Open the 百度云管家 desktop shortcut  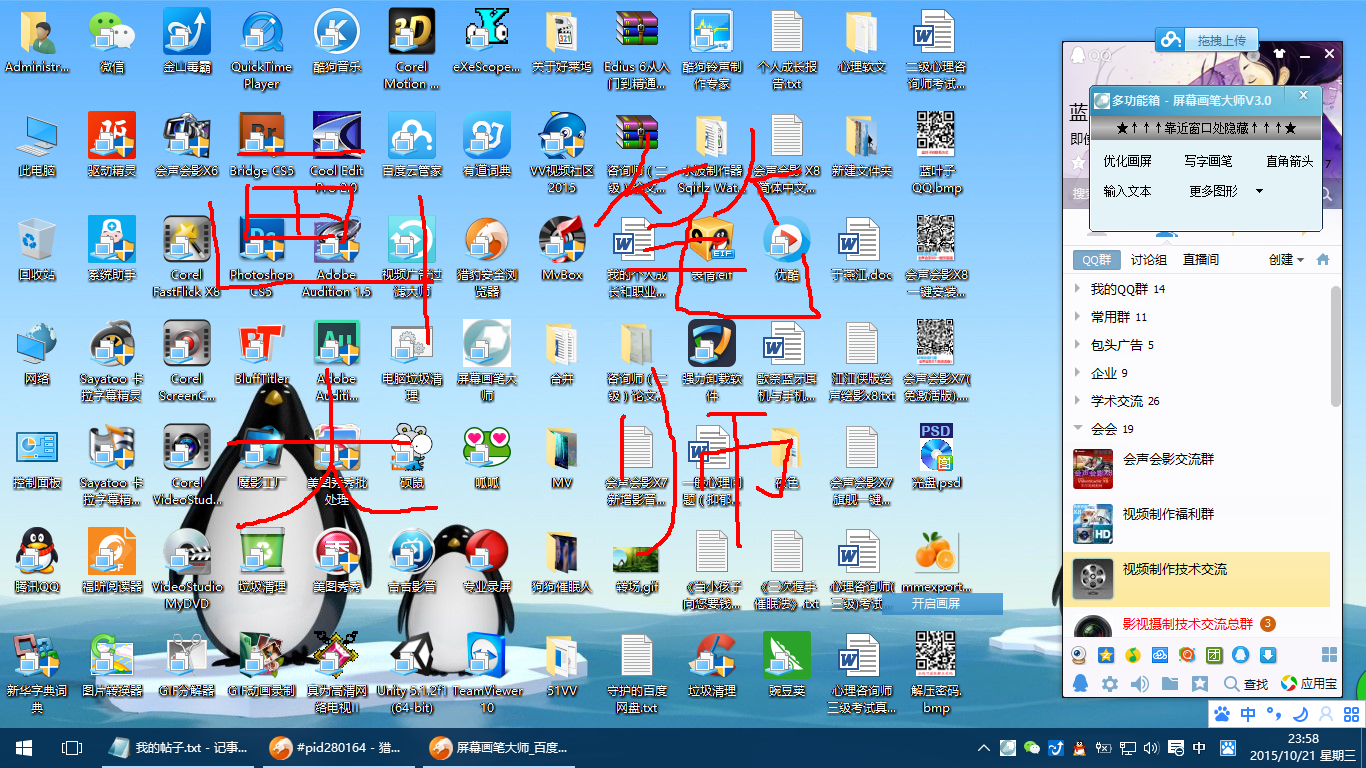pyautogui.click(x=412, y=145)
